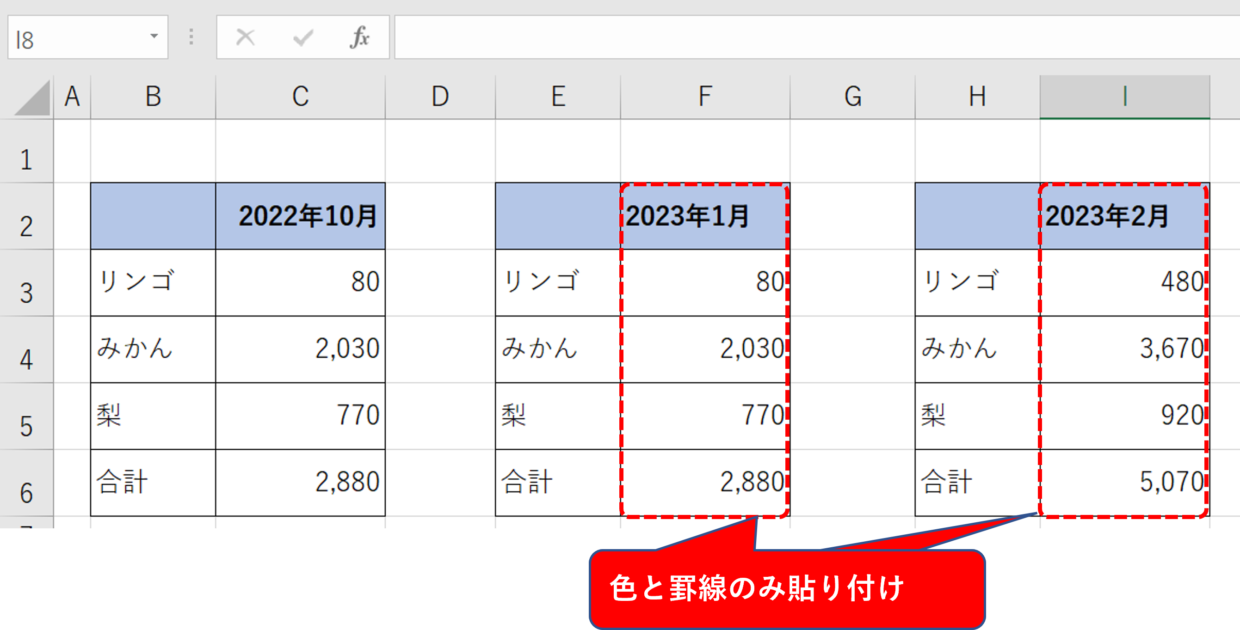Select column C header
The image size is (1240, 630).
[x=300, y=96]
